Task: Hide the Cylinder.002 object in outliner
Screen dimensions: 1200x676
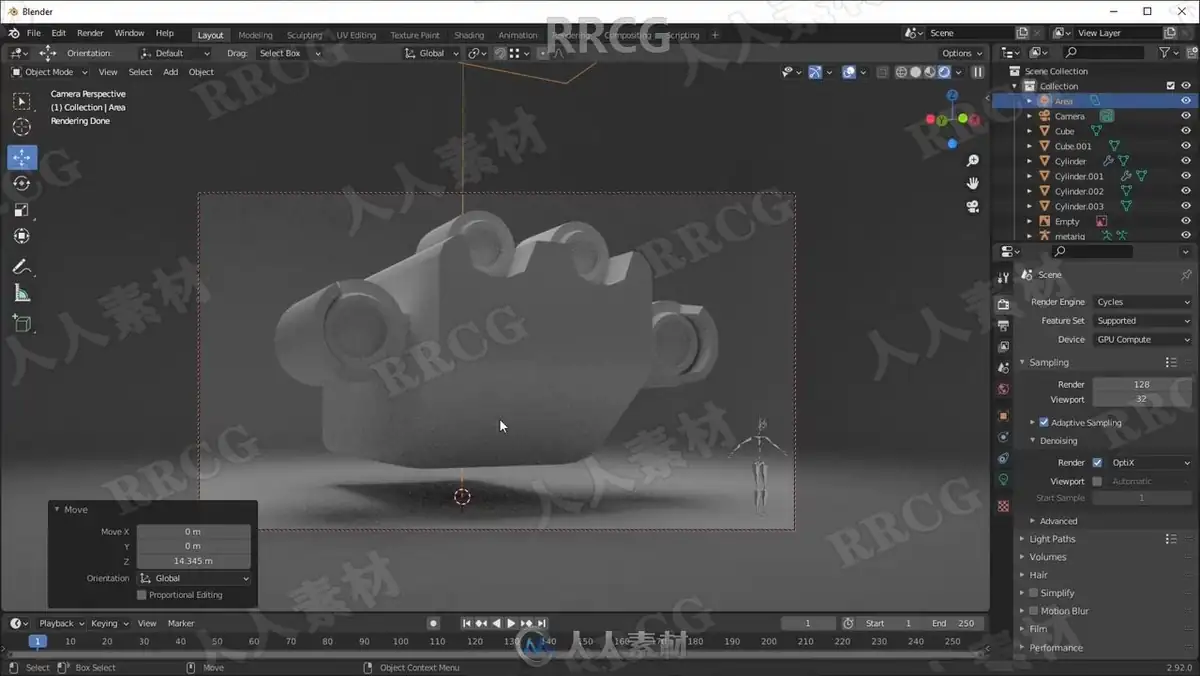Action: click(x=1186, y=191)
